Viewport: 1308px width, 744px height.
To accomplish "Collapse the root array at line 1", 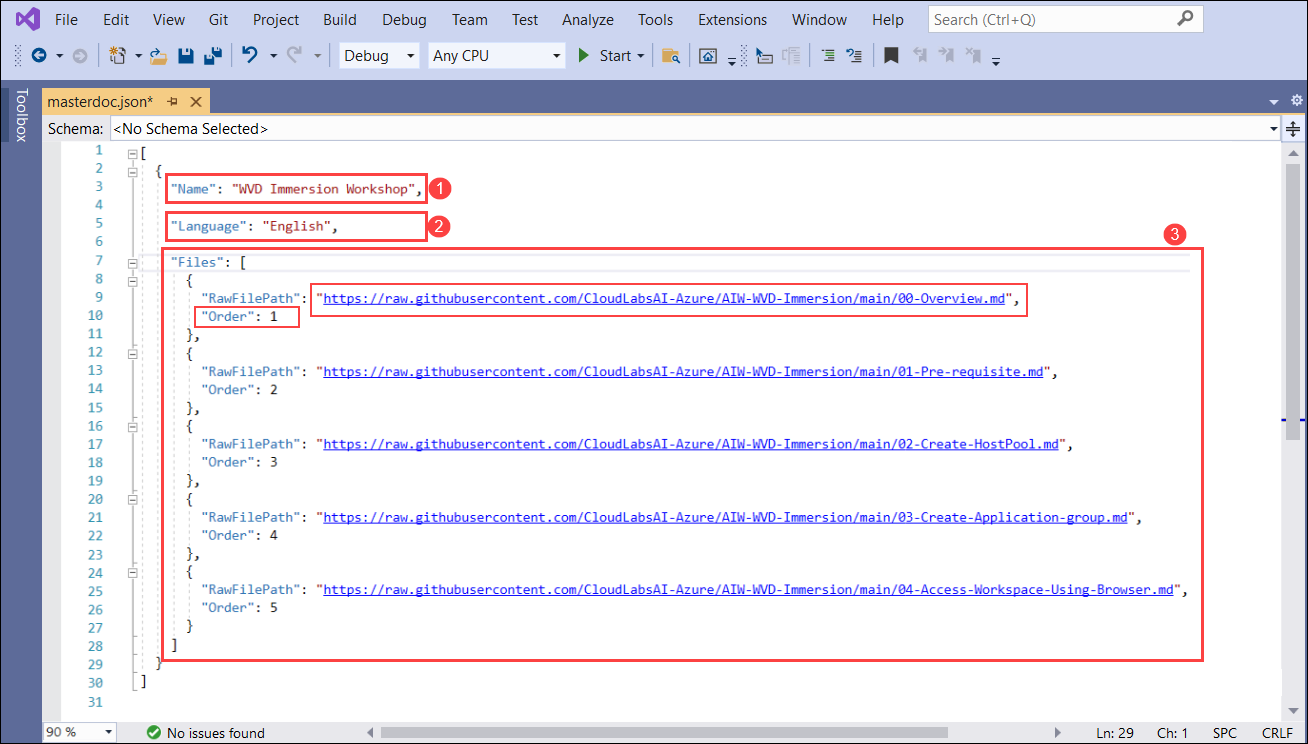I will tap(132, 153).
